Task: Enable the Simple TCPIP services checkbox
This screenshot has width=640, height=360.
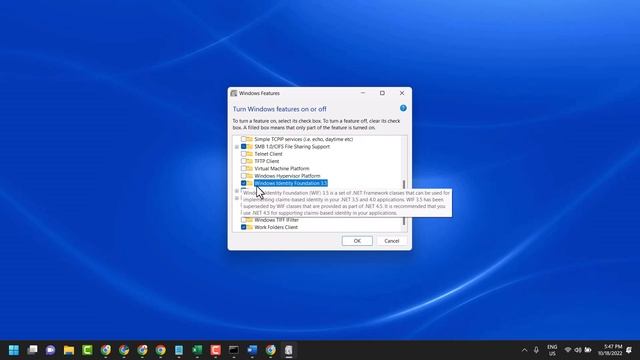Action: point(243,139)
